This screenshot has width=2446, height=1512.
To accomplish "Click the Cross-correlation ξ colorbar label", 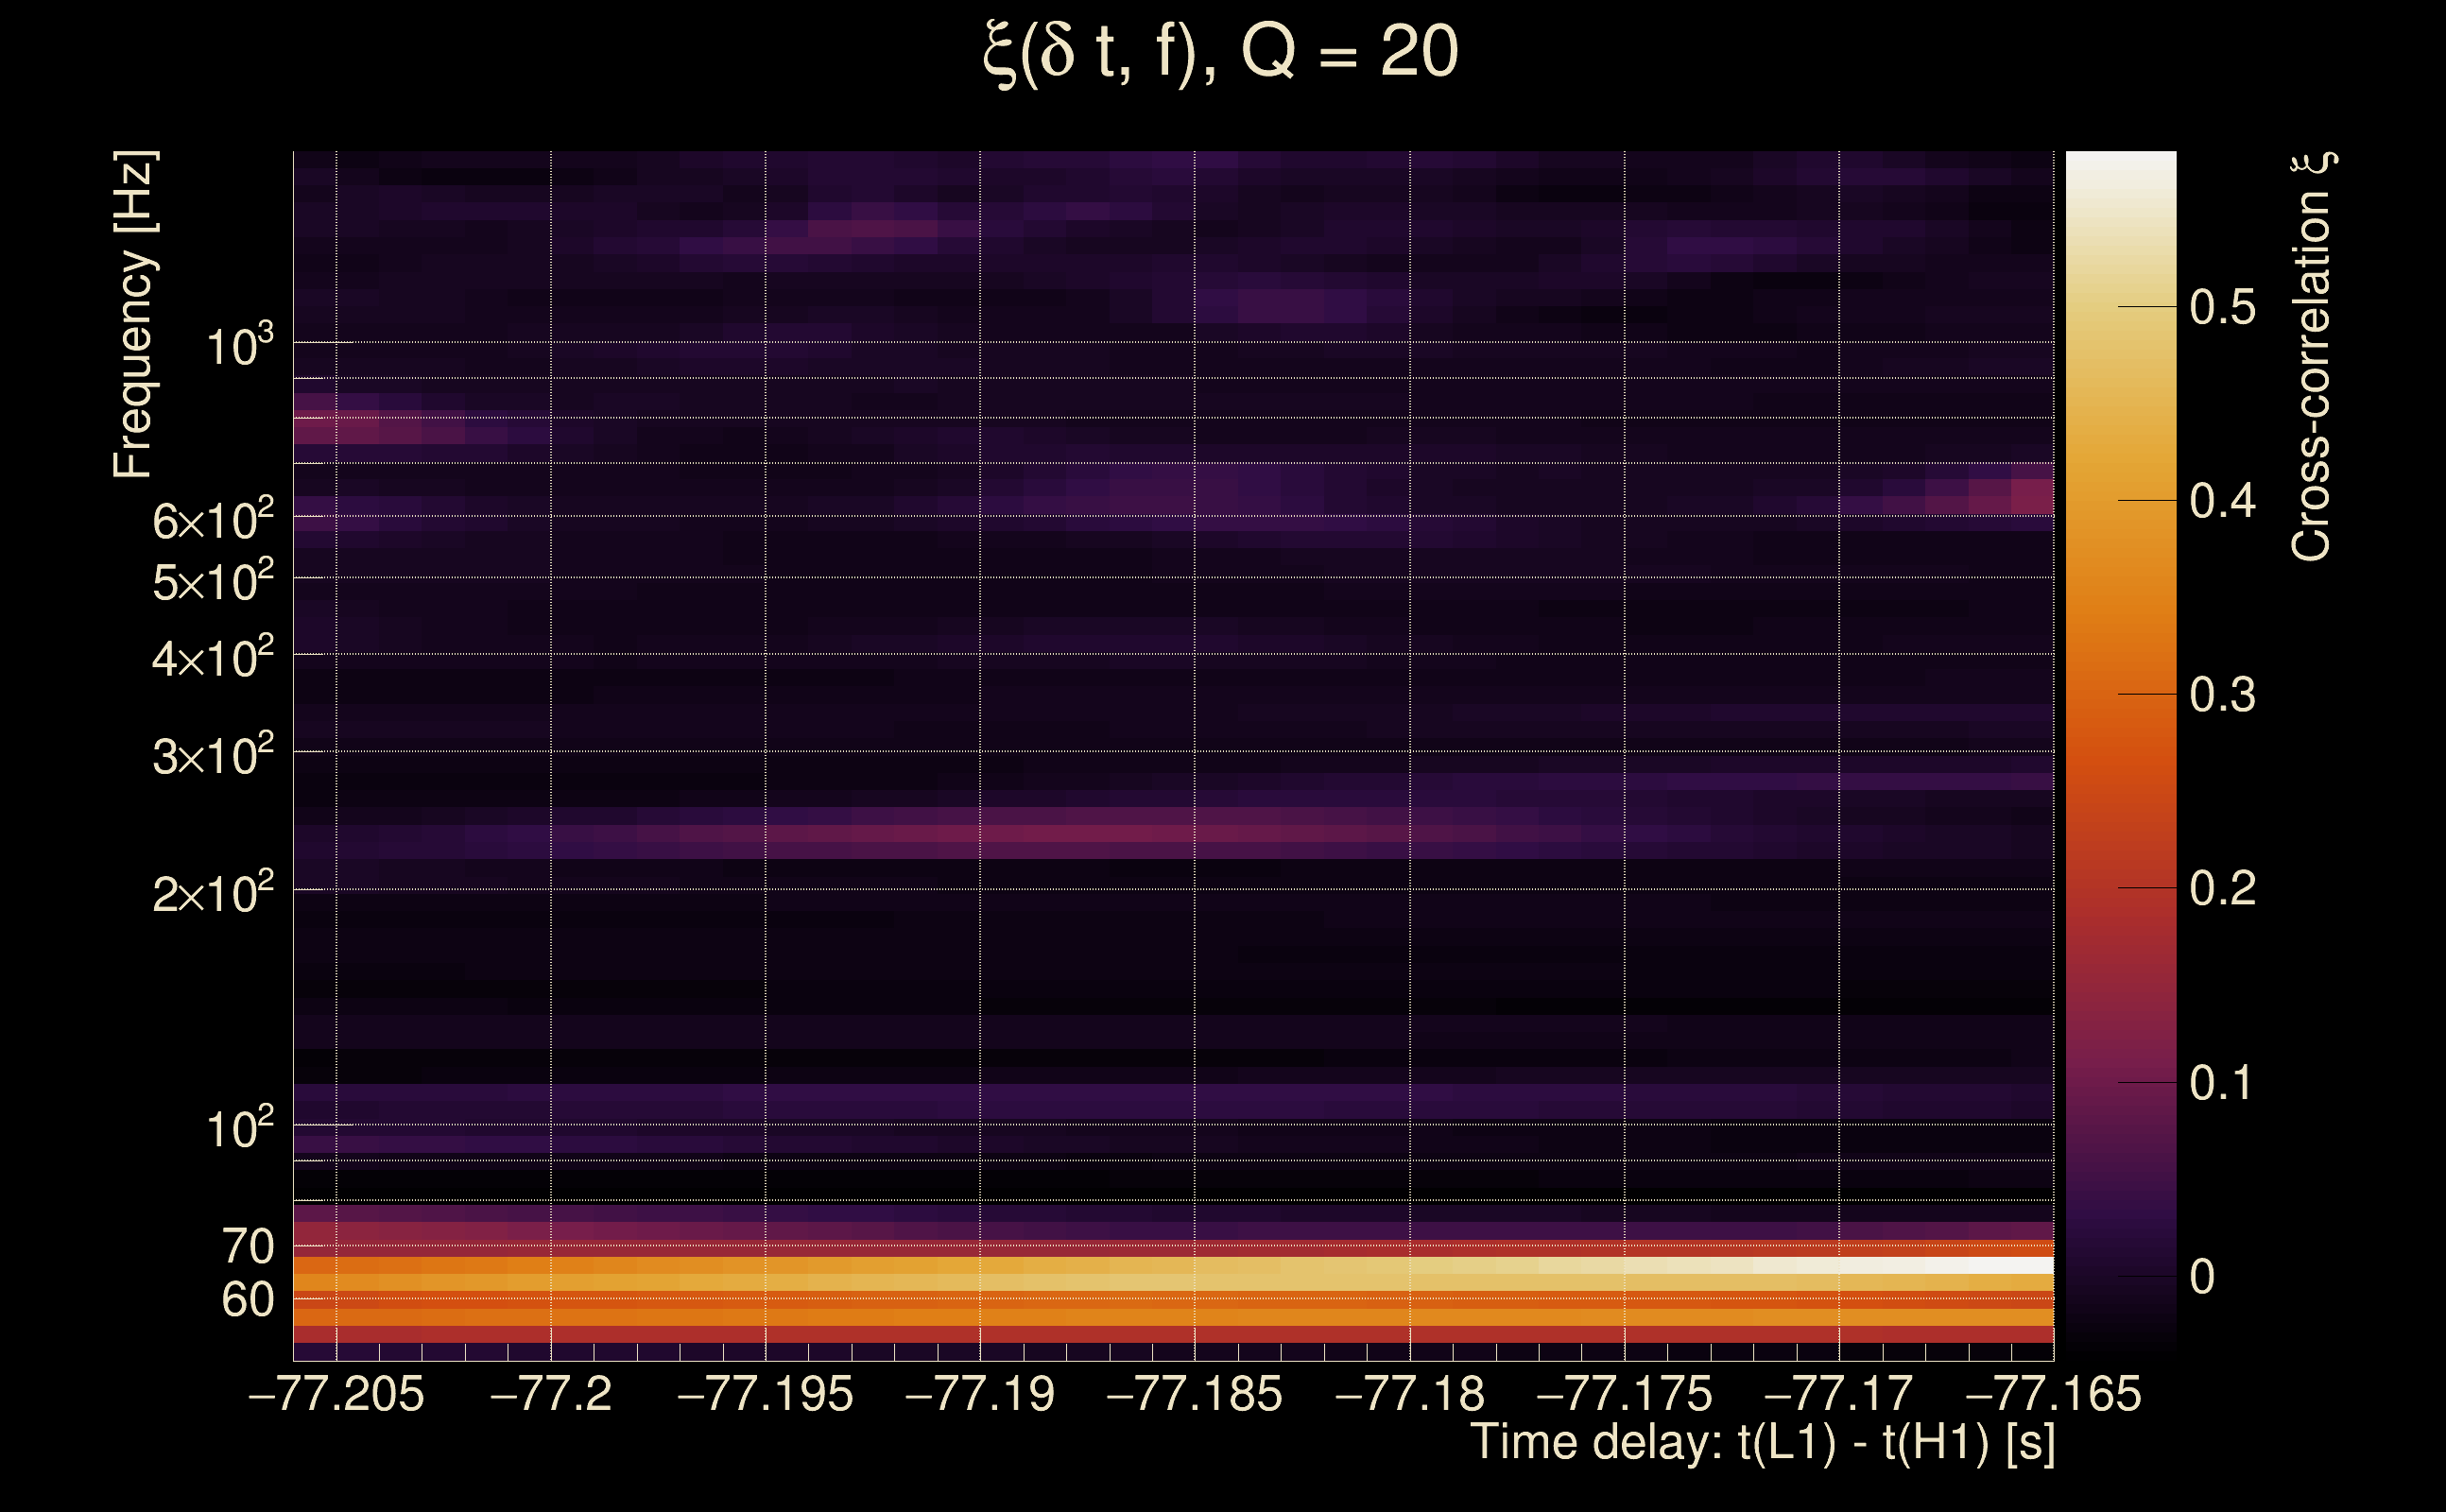I will point(2312,357).
